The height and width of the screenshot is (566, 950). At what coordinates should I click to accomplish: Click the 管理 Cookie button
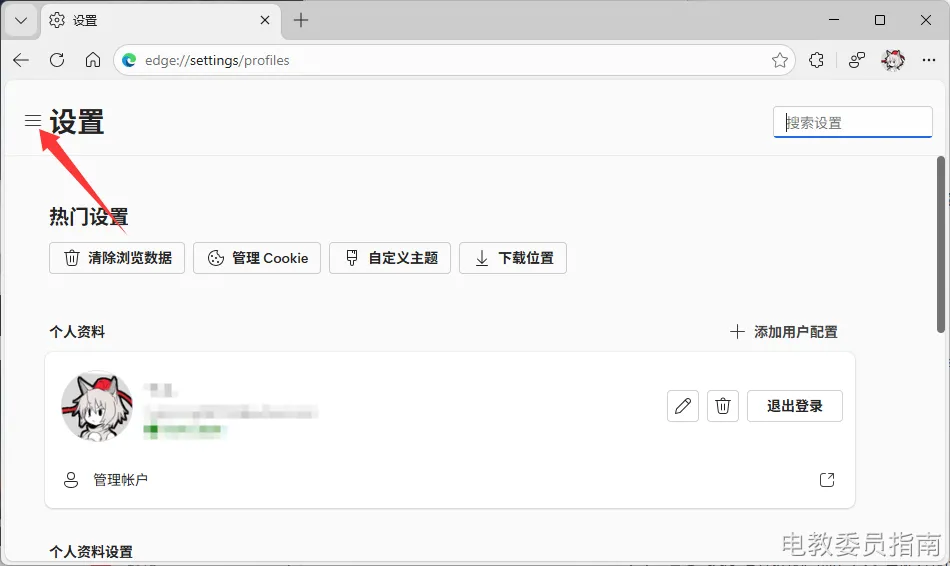(x=257, y=258)
